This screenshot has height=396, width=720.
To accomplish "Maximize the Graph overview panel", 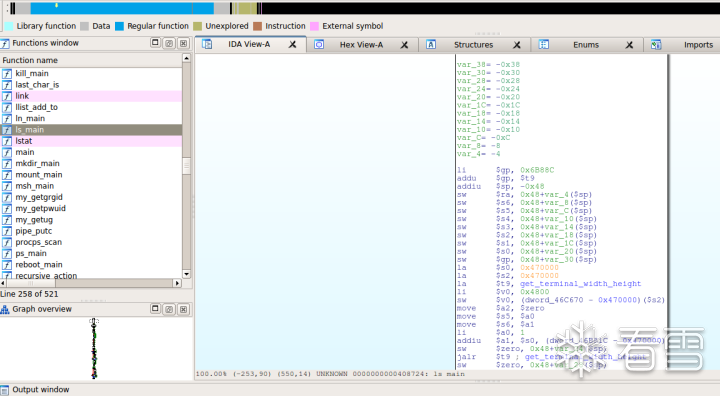I will coord(155,309).
